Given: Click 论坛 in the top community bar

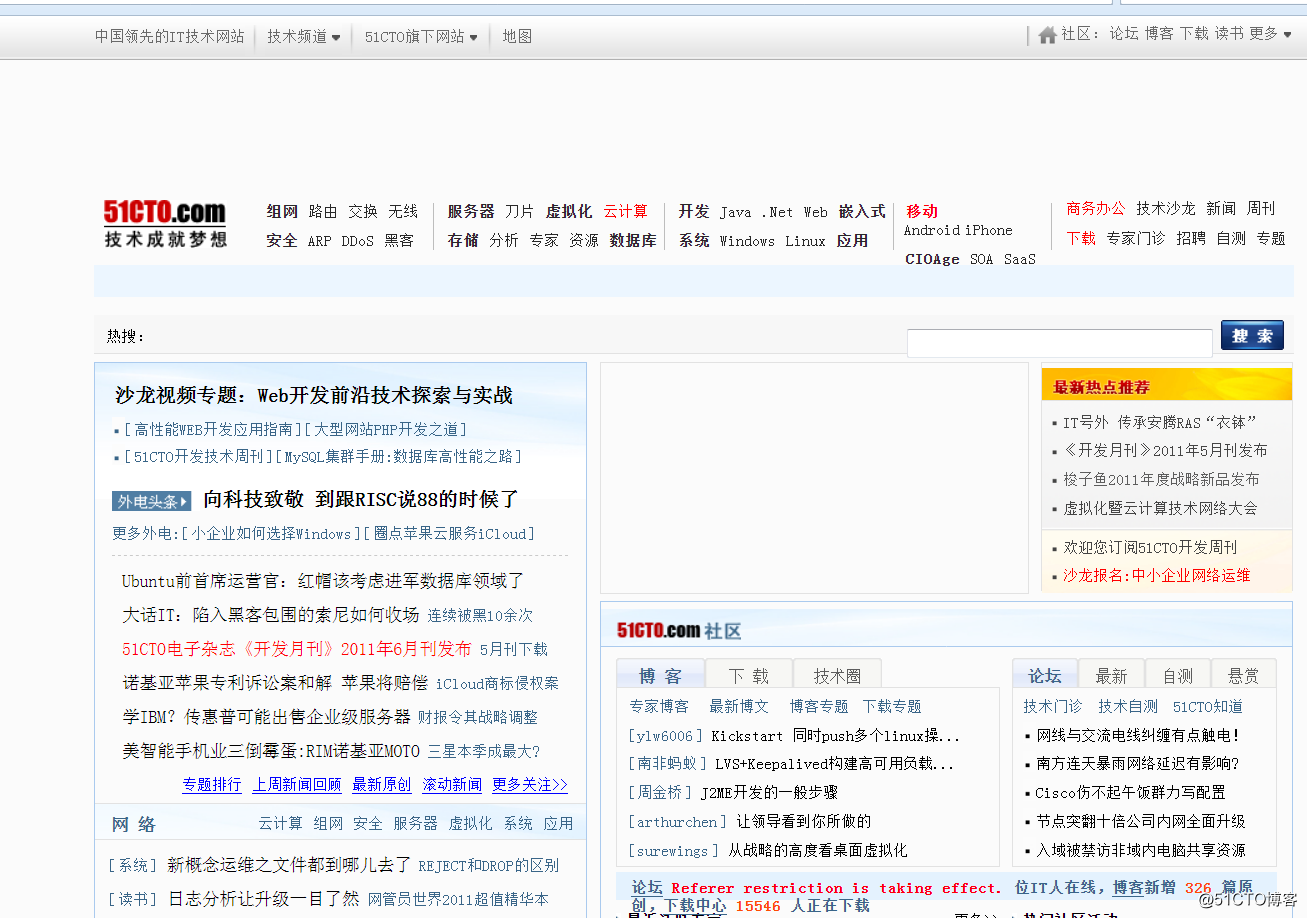Looking at the screenshot, I should coord(1123,34).
